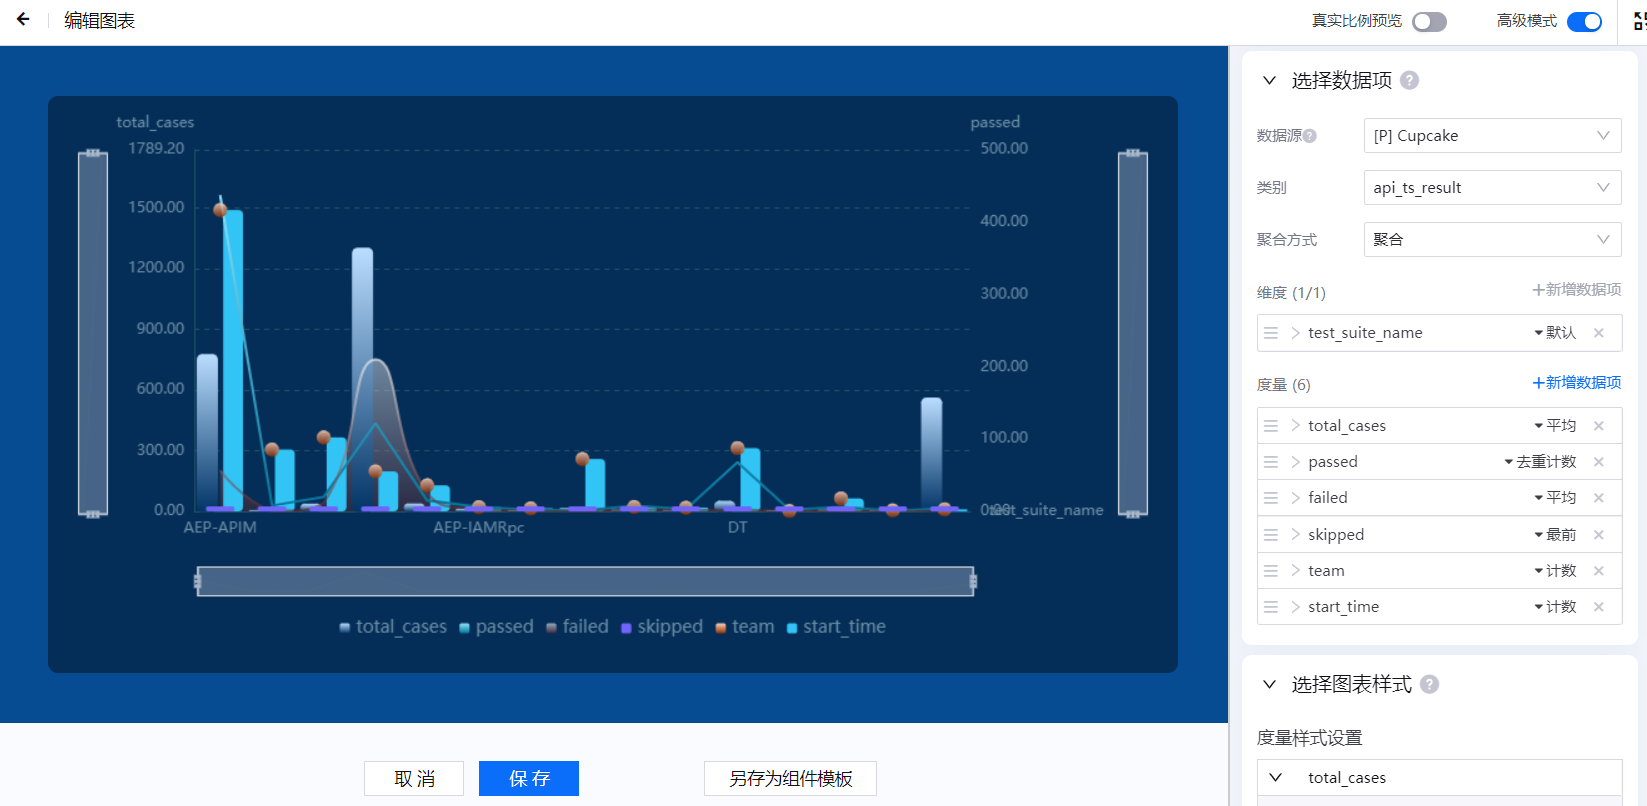Remove total_cases measure
This screenshot has height=806, width=1647.
tap(1599, 426)
